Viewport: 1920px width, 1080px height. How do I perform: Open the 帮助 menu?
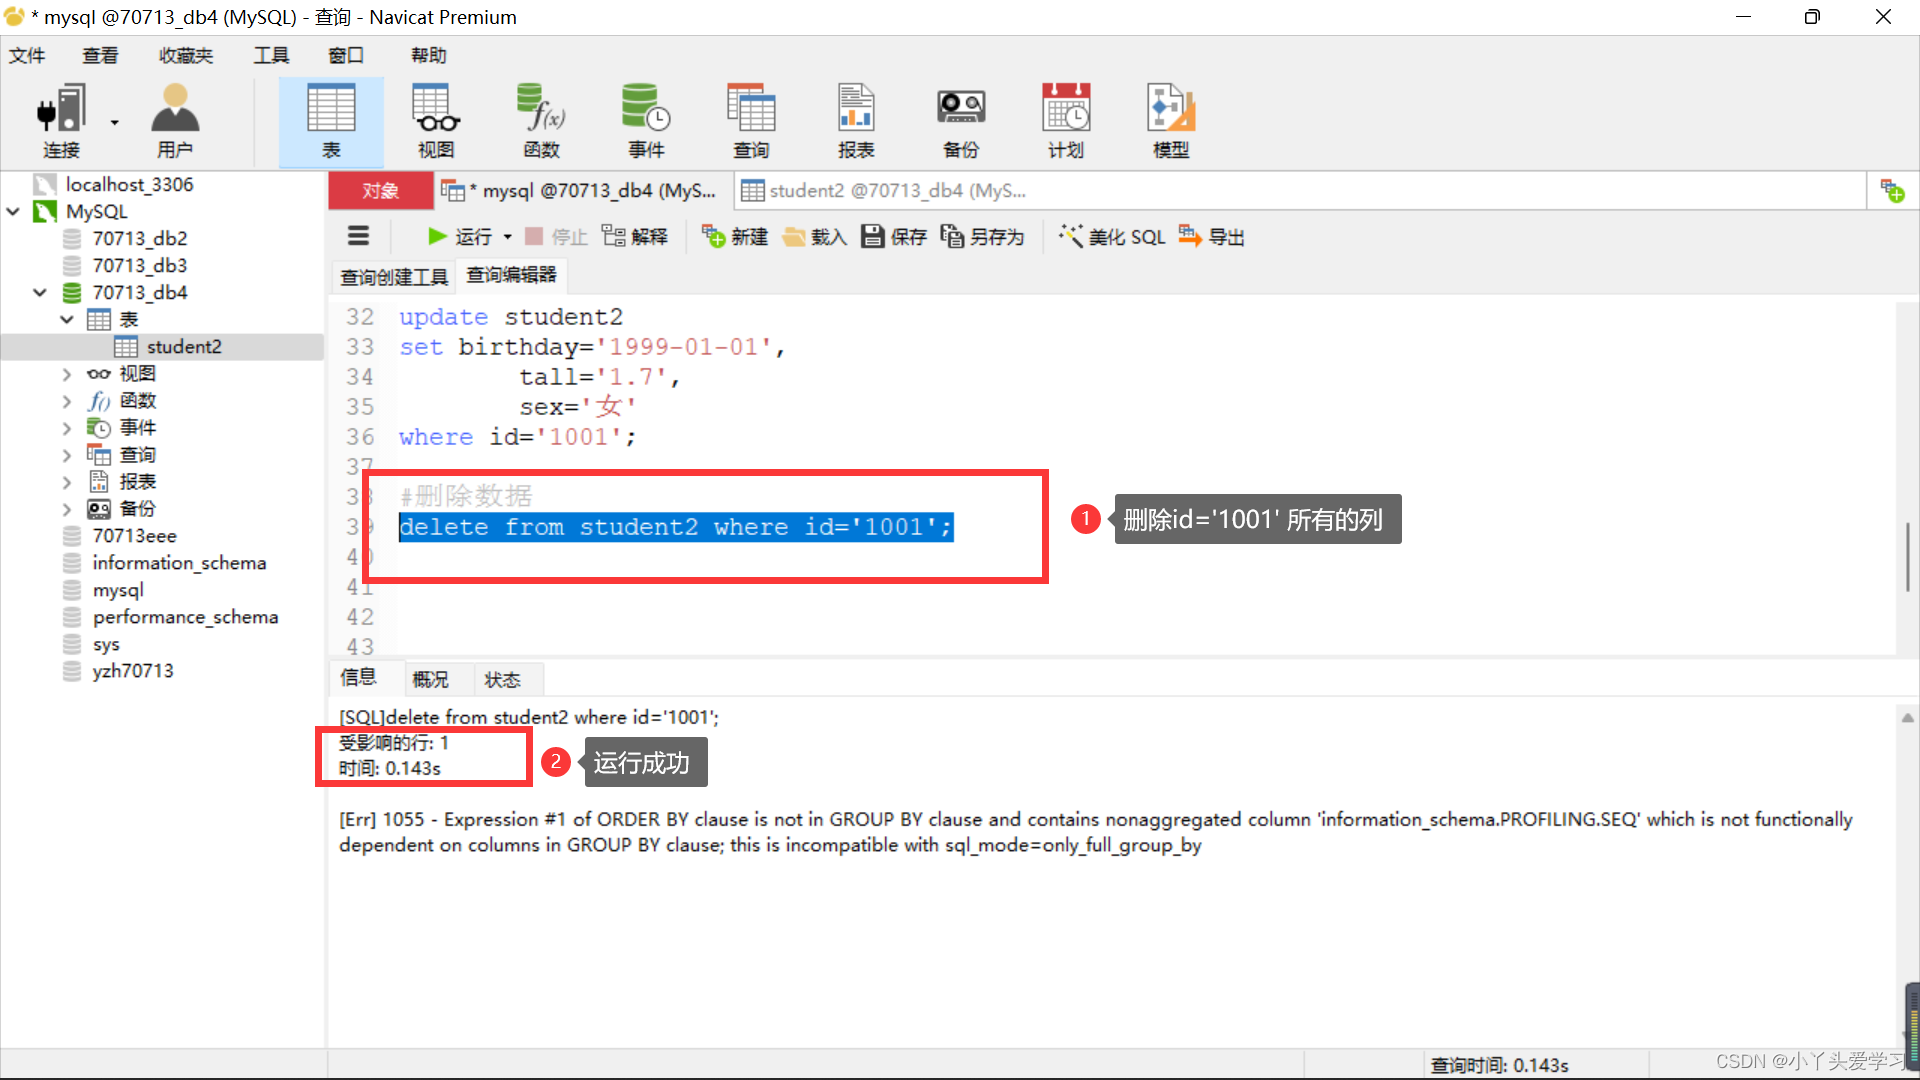pos(429,55)
